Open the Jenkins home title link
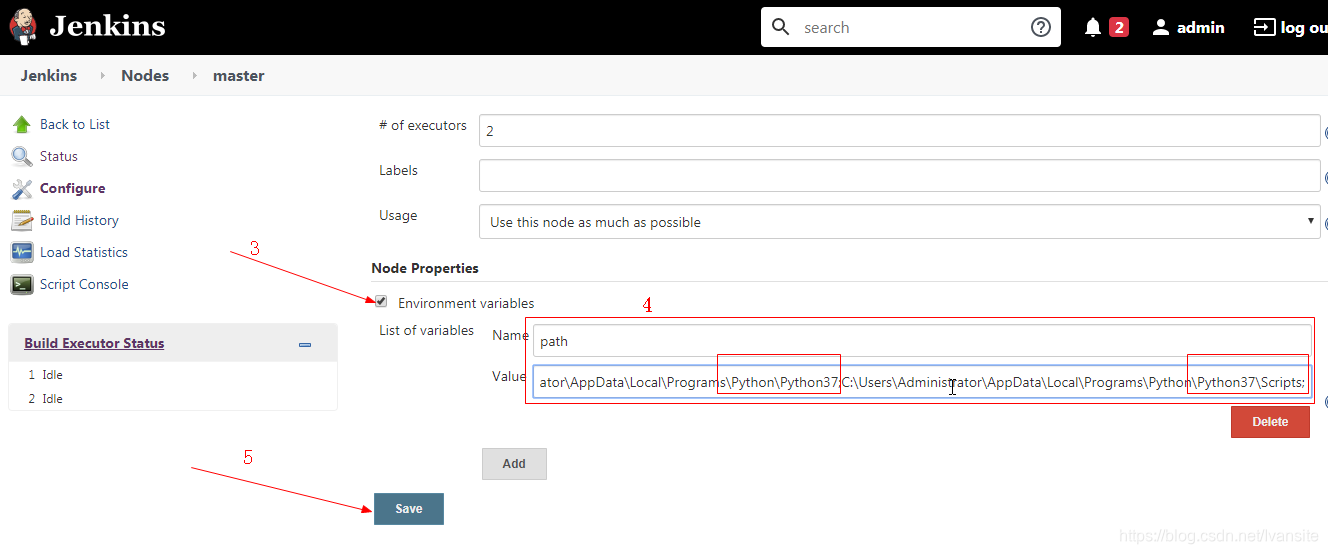The height and width of the screenshot is (554, 1328). pyautogui.click(x=107, y=27)
